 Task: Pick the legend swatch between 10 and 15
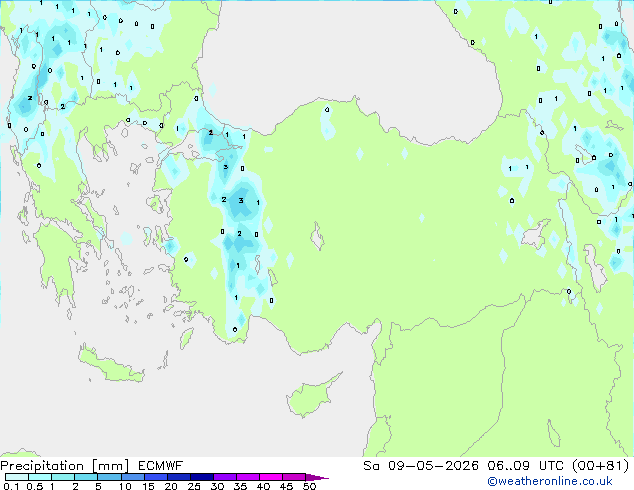(x=133, y=477)
